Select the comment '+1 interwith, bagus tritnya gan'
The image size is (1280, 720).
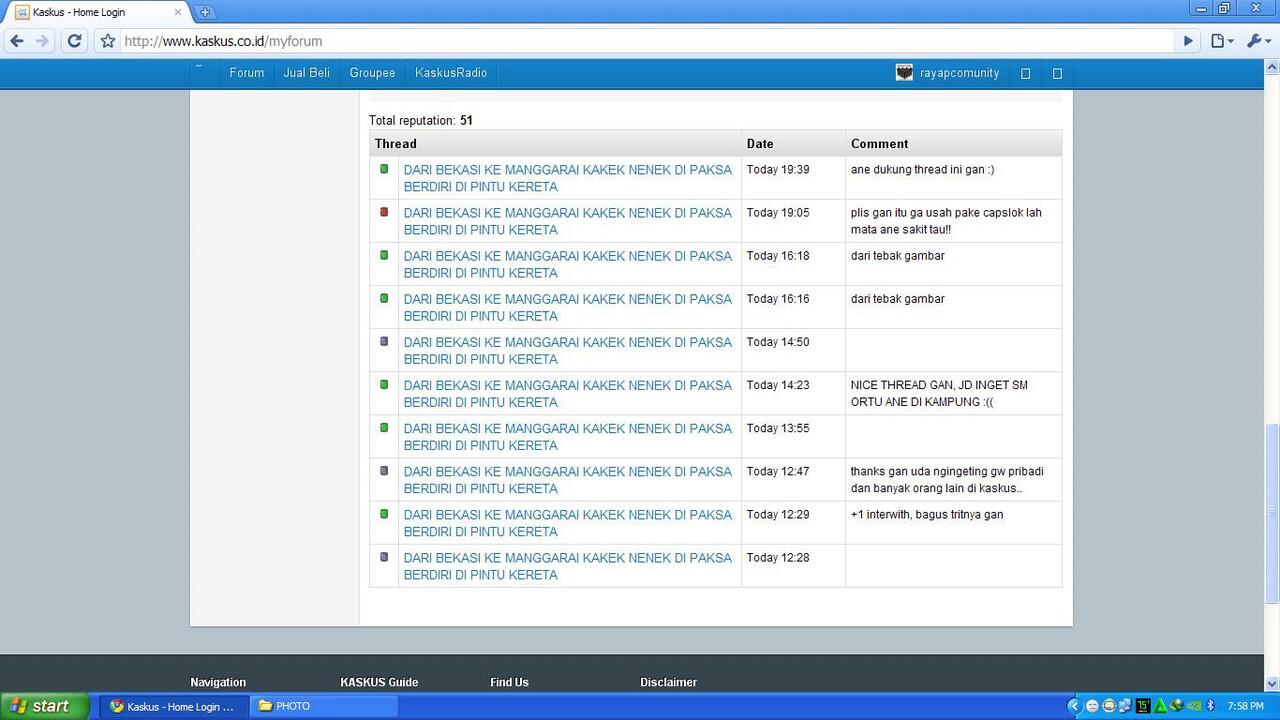pos(927,515)
